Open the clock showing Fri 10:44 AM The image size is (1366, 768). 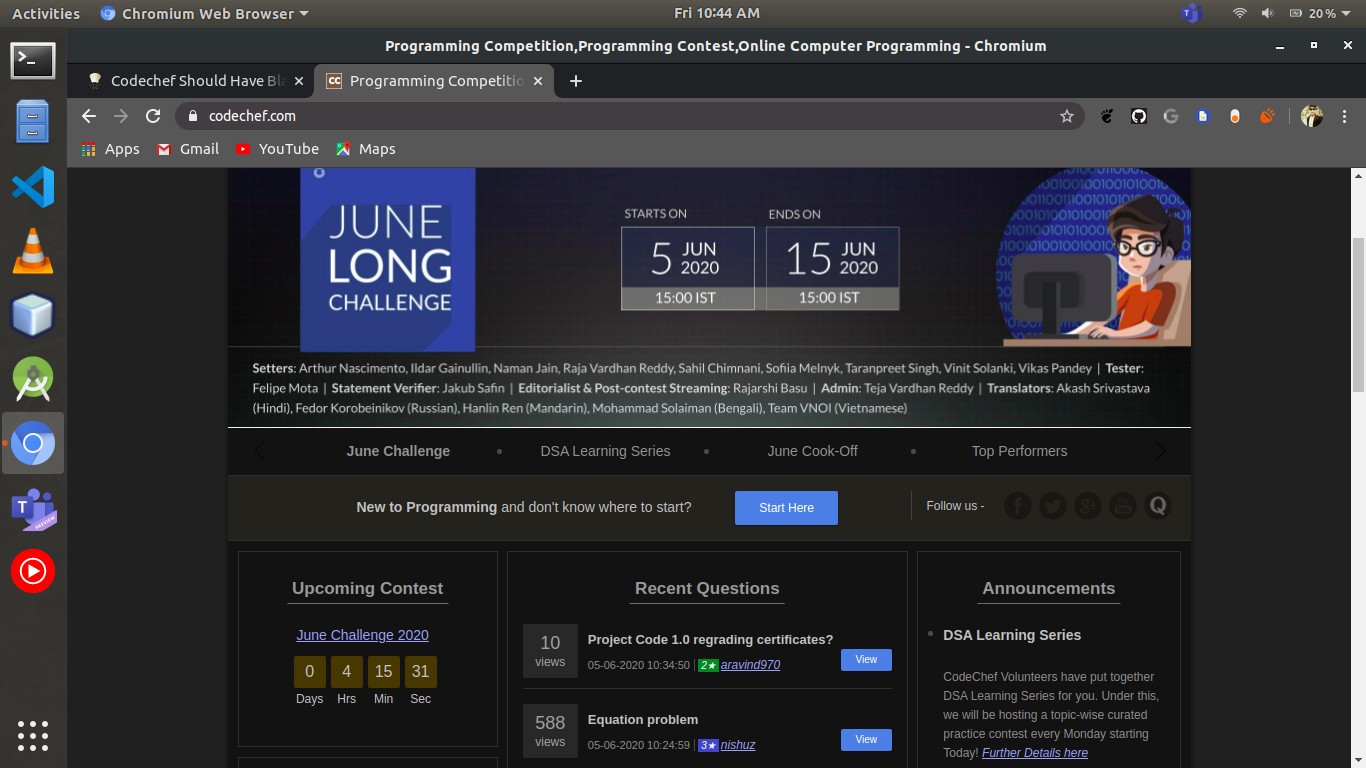[x=717, y=13]
